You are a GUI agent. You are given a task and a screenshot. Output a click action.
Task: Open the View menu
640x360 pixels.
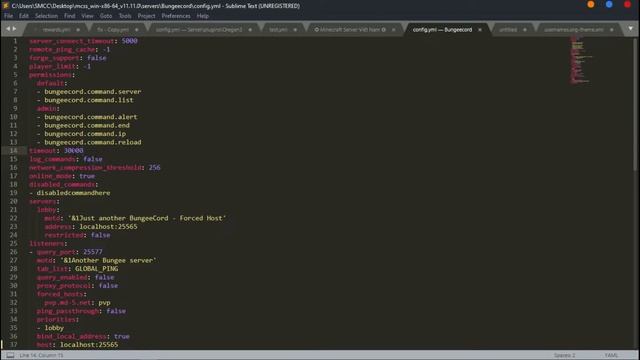click(x=87, y=16)
